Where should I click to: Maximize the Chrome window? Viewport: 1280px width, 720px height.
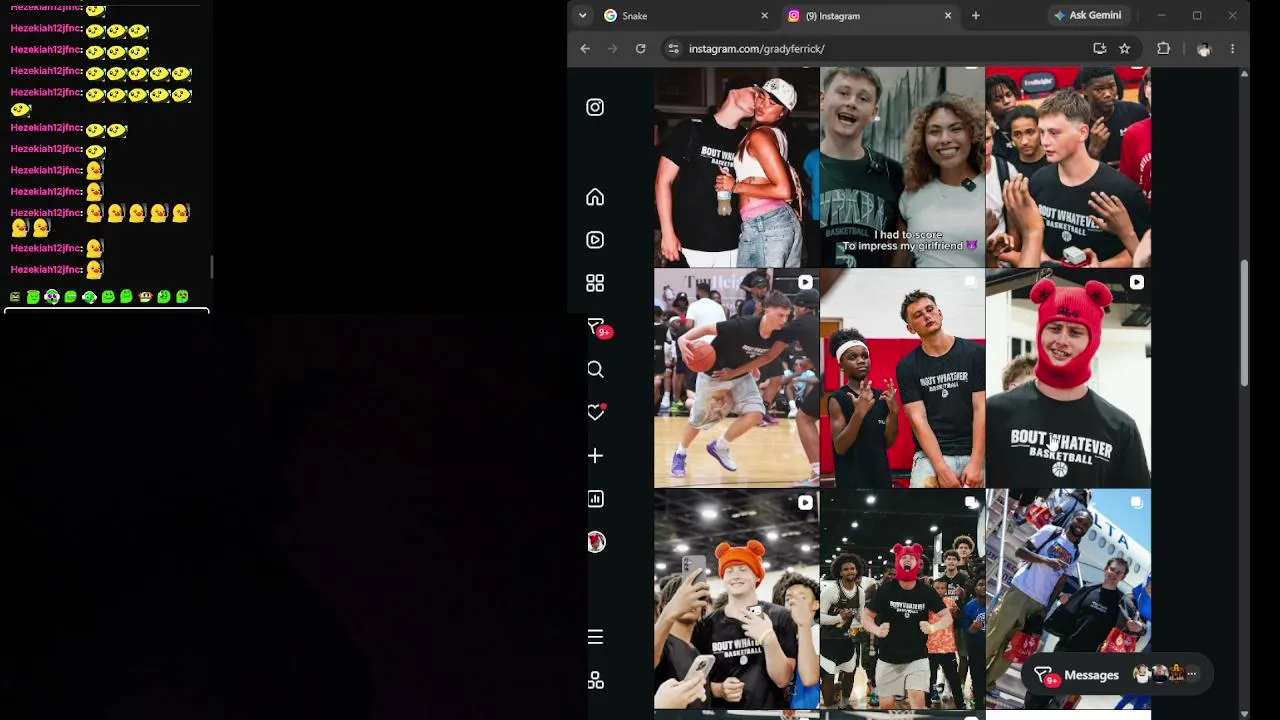click(1197, 15)
